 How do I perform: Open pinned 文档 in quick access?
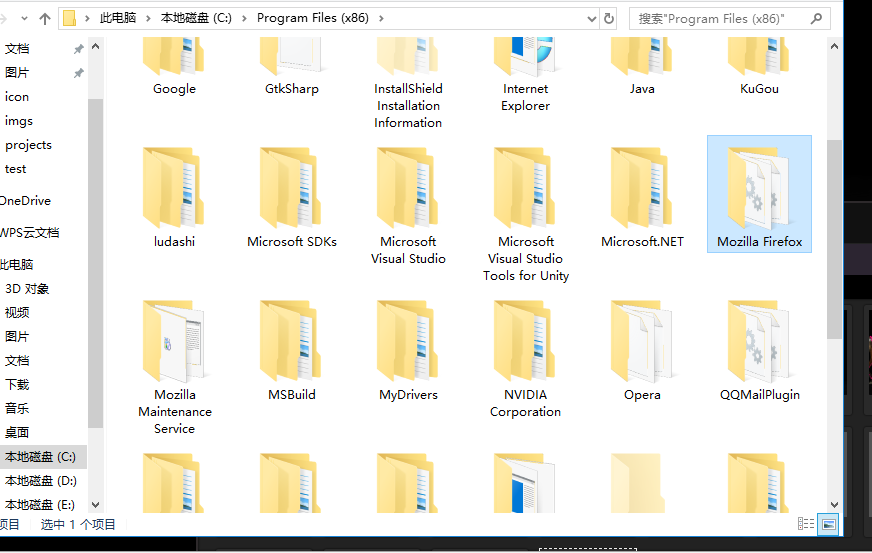coord(17,49)
